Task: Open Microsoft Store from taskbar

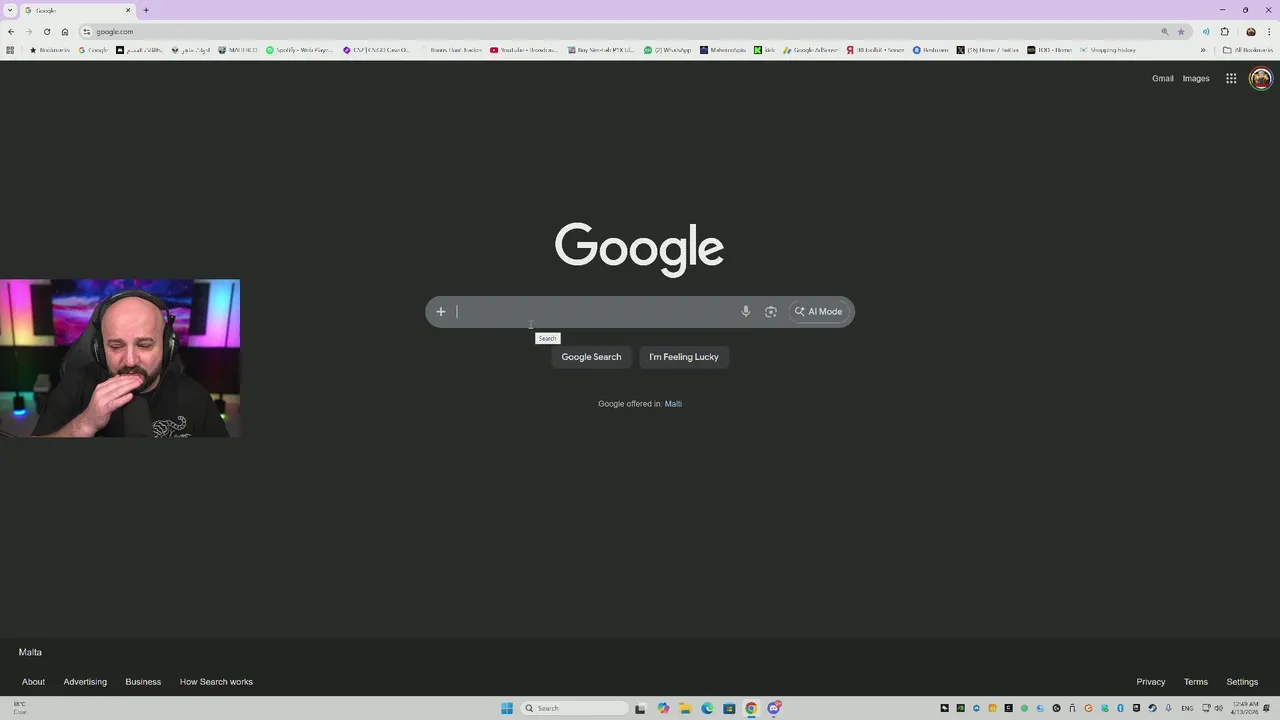Action: (x=729, y=708)
